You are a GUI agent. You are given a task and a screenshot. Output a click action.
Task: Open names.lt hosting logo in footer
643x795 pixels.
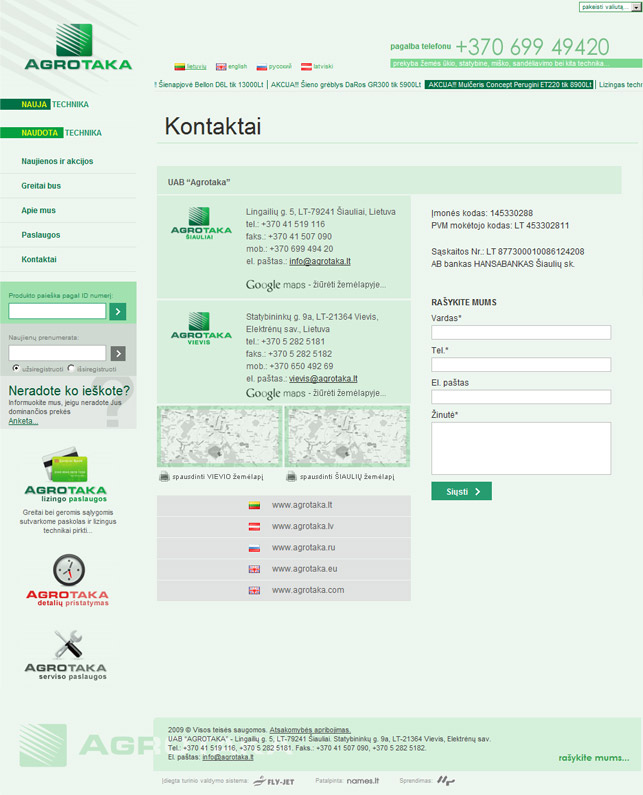(363, 781)
